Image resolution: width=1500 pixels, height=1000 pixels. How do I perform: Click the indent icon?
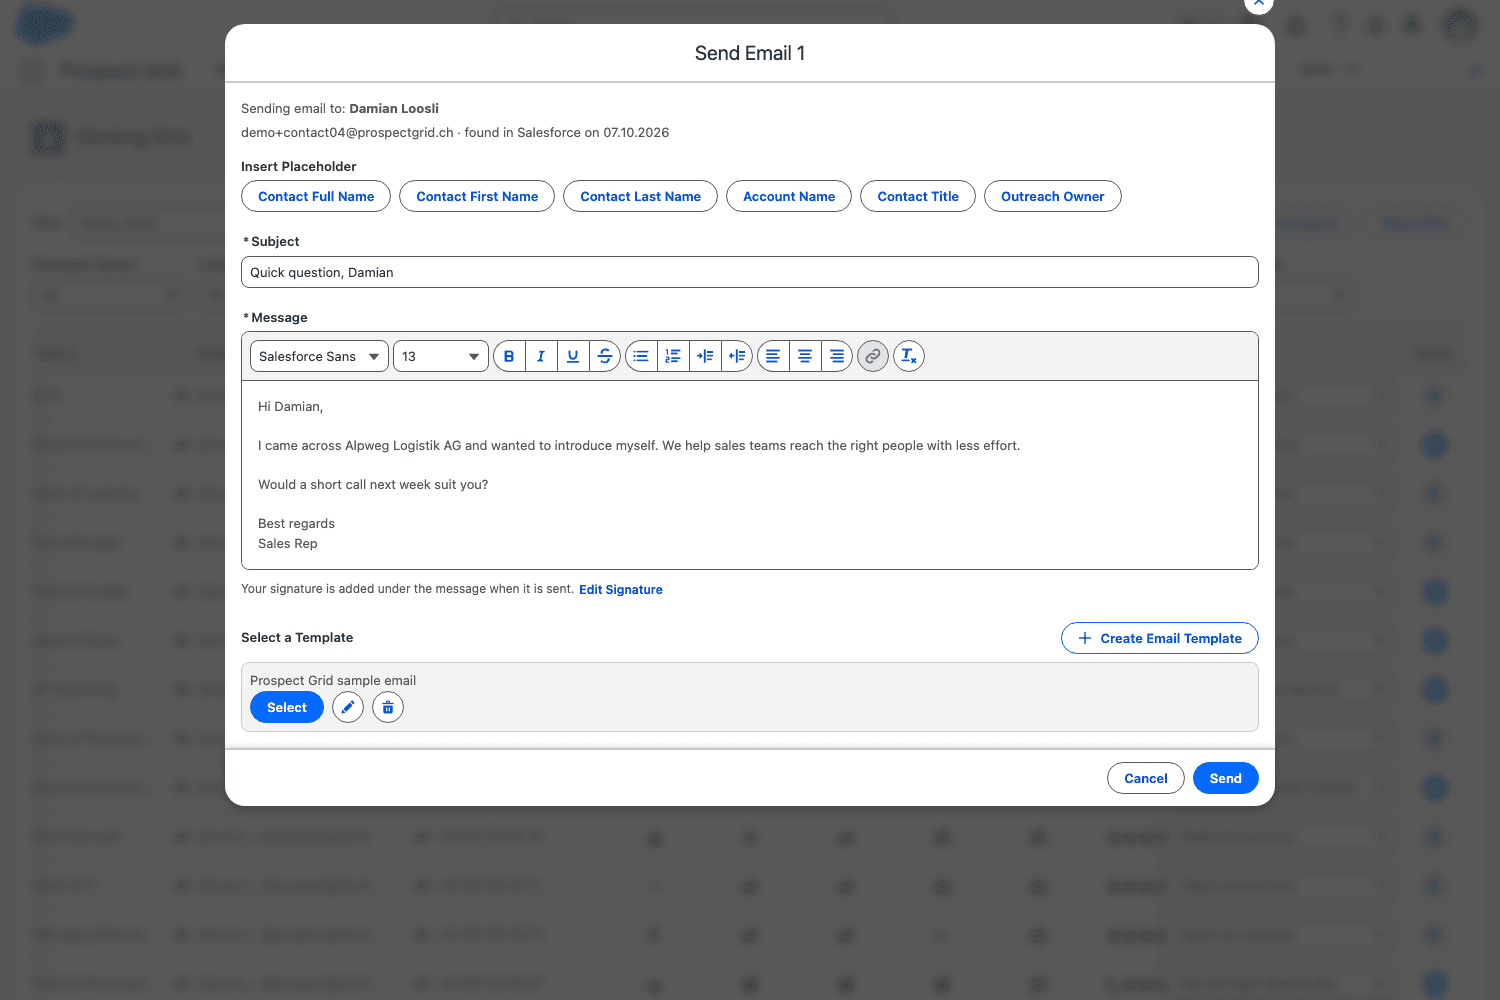pos(705,356)
